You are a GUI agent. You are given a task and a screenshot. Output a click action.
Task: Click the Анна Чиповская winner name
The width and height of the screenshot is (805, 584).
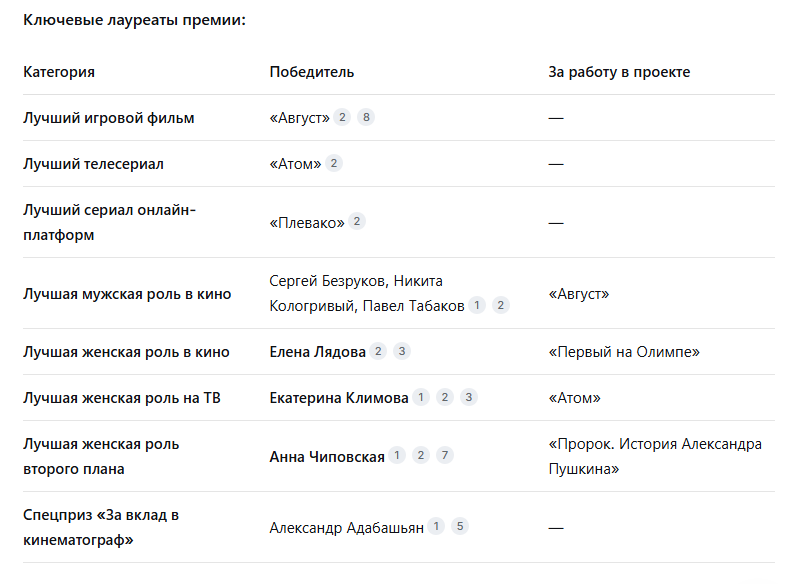click(x=327, y=457)
